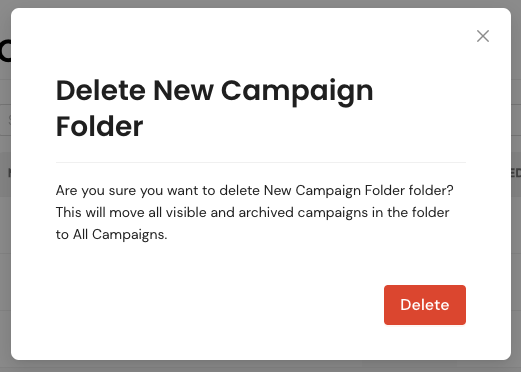
Task: Click the partially visible page title letter behind modal
Action: point(5,51)
